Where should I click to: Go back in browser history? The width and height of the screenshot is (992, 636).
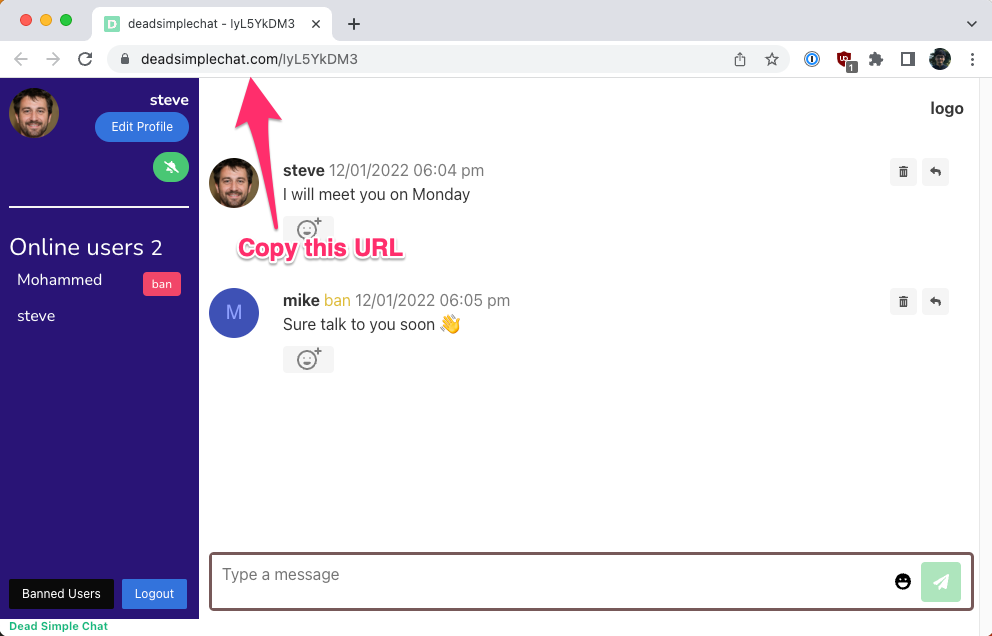21,59
